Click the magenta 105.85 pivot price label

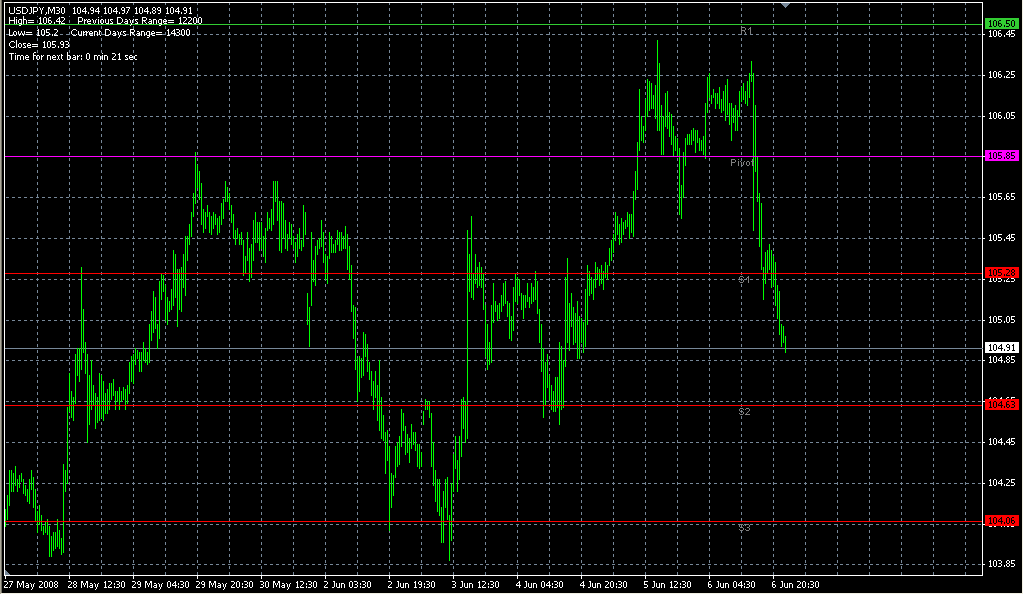pos(1001,156)
